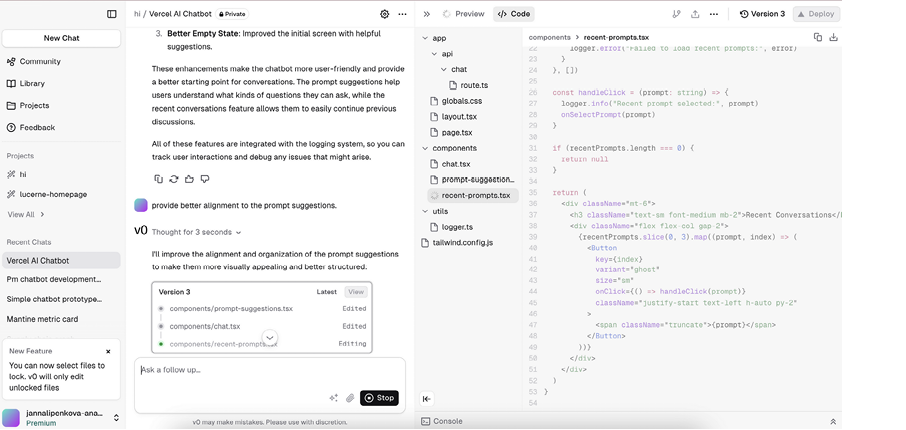Viewport: 906px width, 430px height.
Task: Open Simple chatbot prototype chat
Action: (x=54, y=299)
